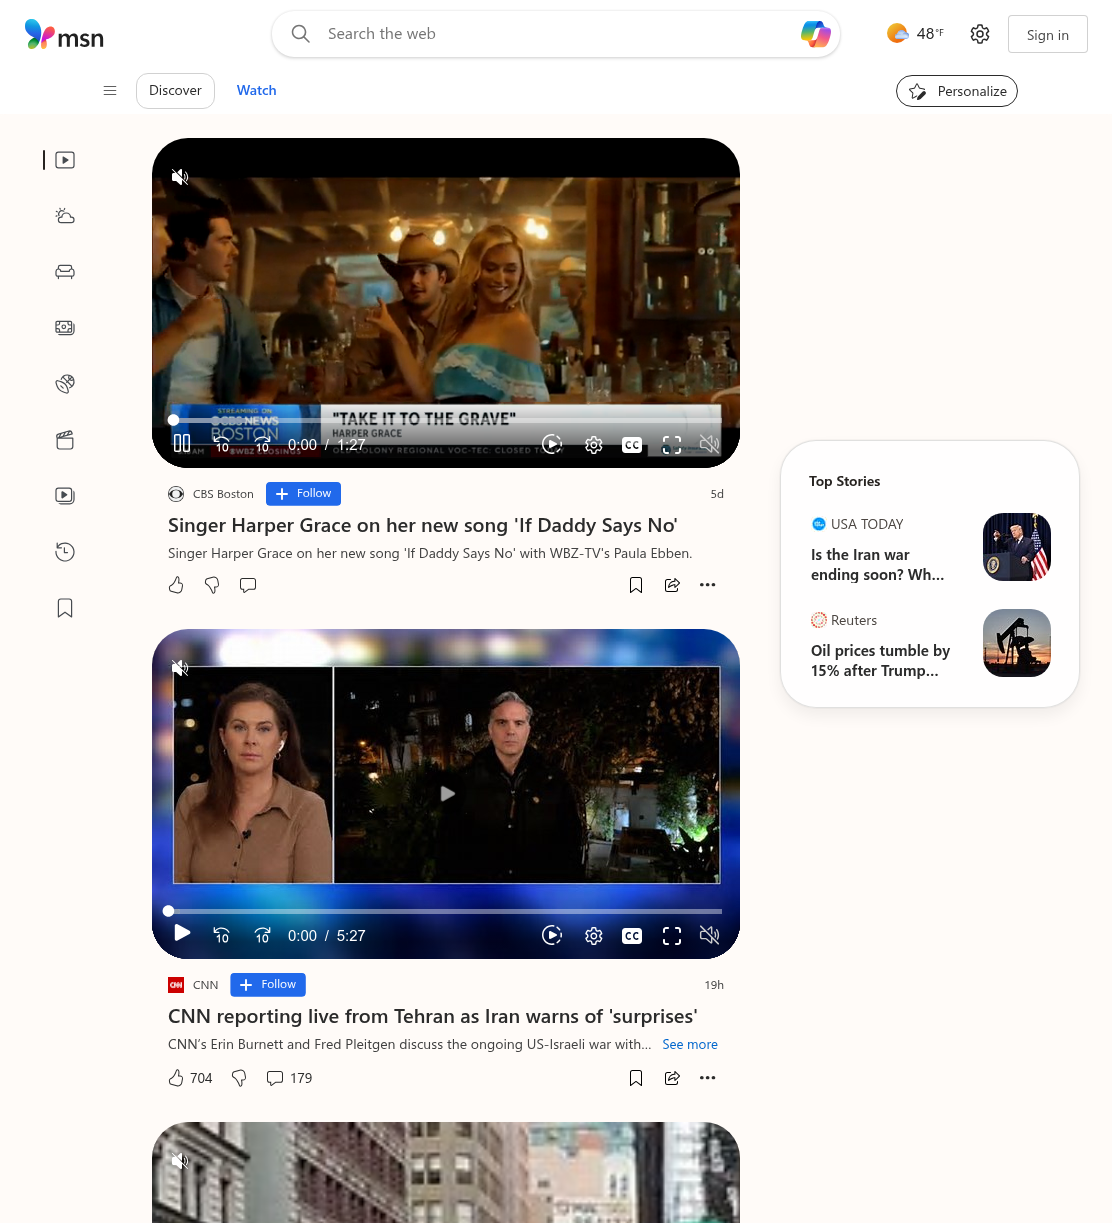This screenshot has height=1223, width=1112.
Task: Dislike the Harper Grace video
Action: 212,585
